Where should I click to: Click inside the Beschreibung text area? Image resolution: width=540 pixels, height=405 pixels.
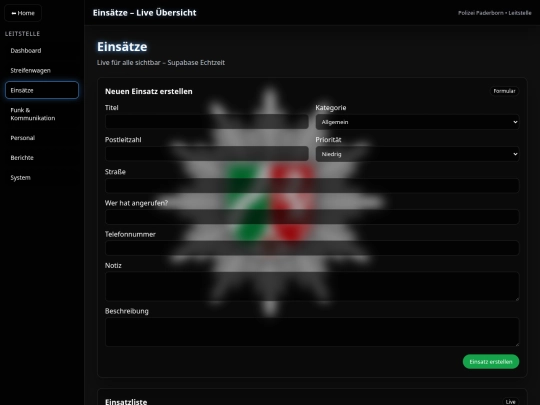click(312, 332)
